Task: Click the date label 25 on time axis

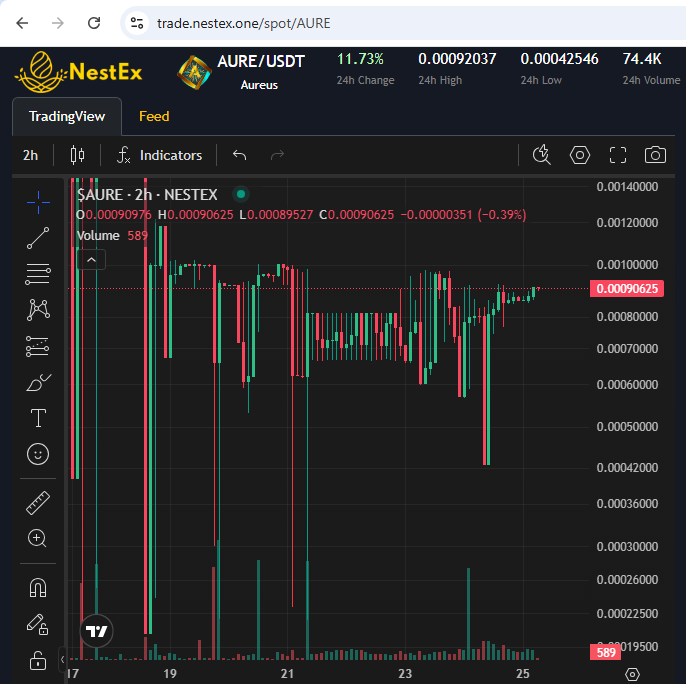Action: [x=523, y=673]
